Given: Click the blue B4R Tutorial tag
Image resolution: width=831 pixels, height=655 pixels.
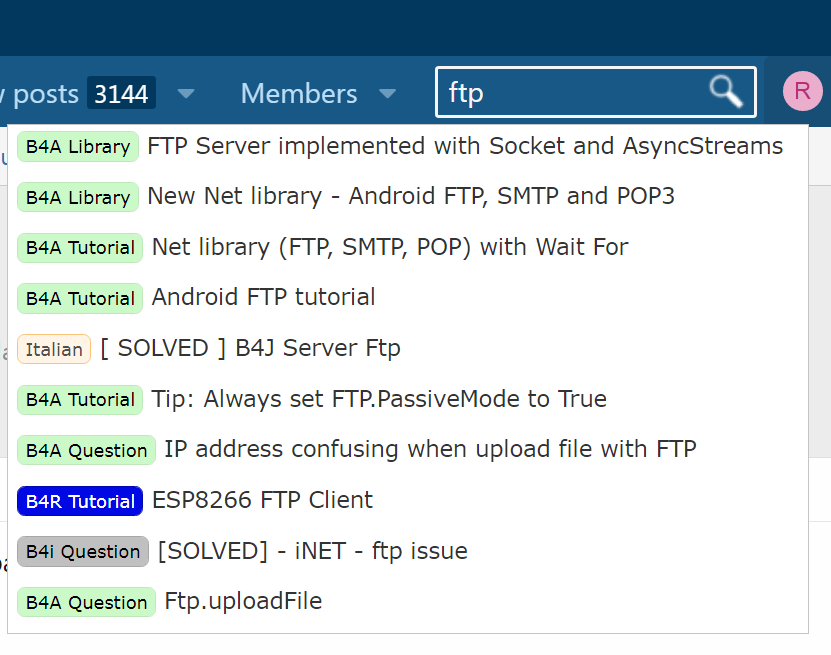Looking at the screenshot, I should 80,501.
